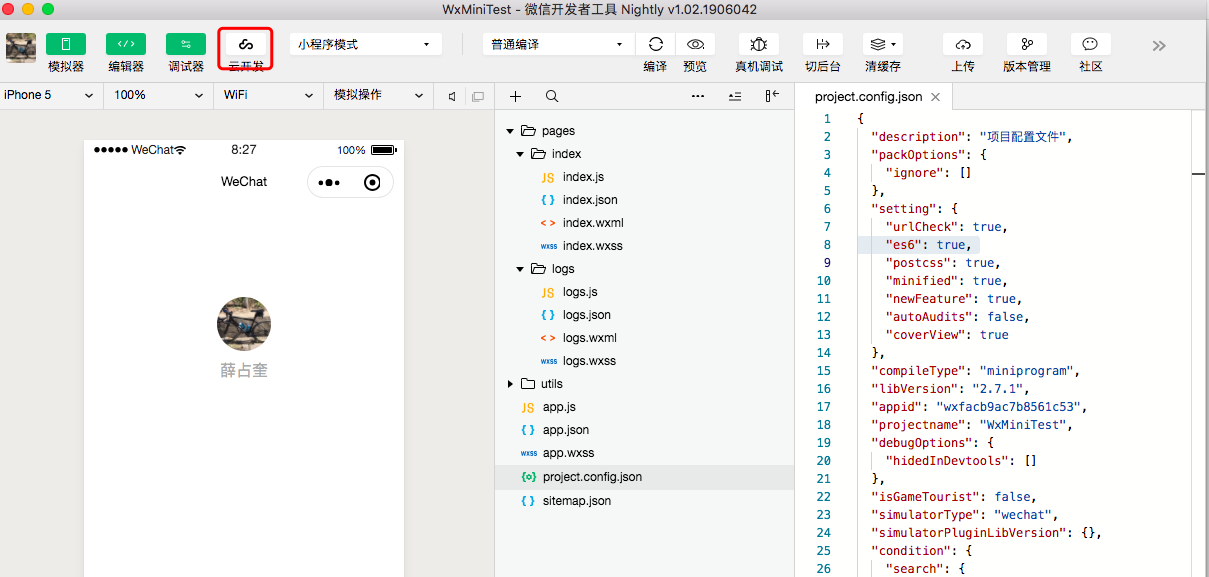The image size is (1209, 577).
Task: Click the user avatar in toolbar
Action: point(21,48)
